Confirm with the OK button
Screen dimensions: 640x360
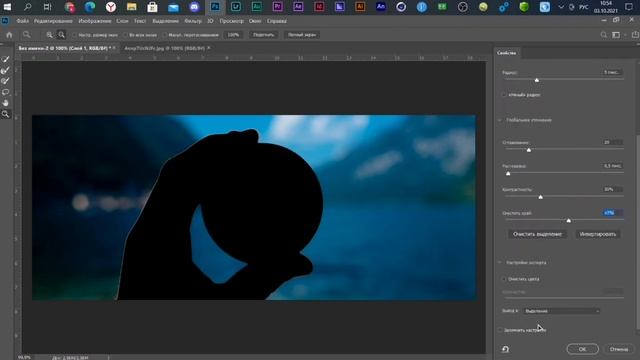(x=582, y=349)
